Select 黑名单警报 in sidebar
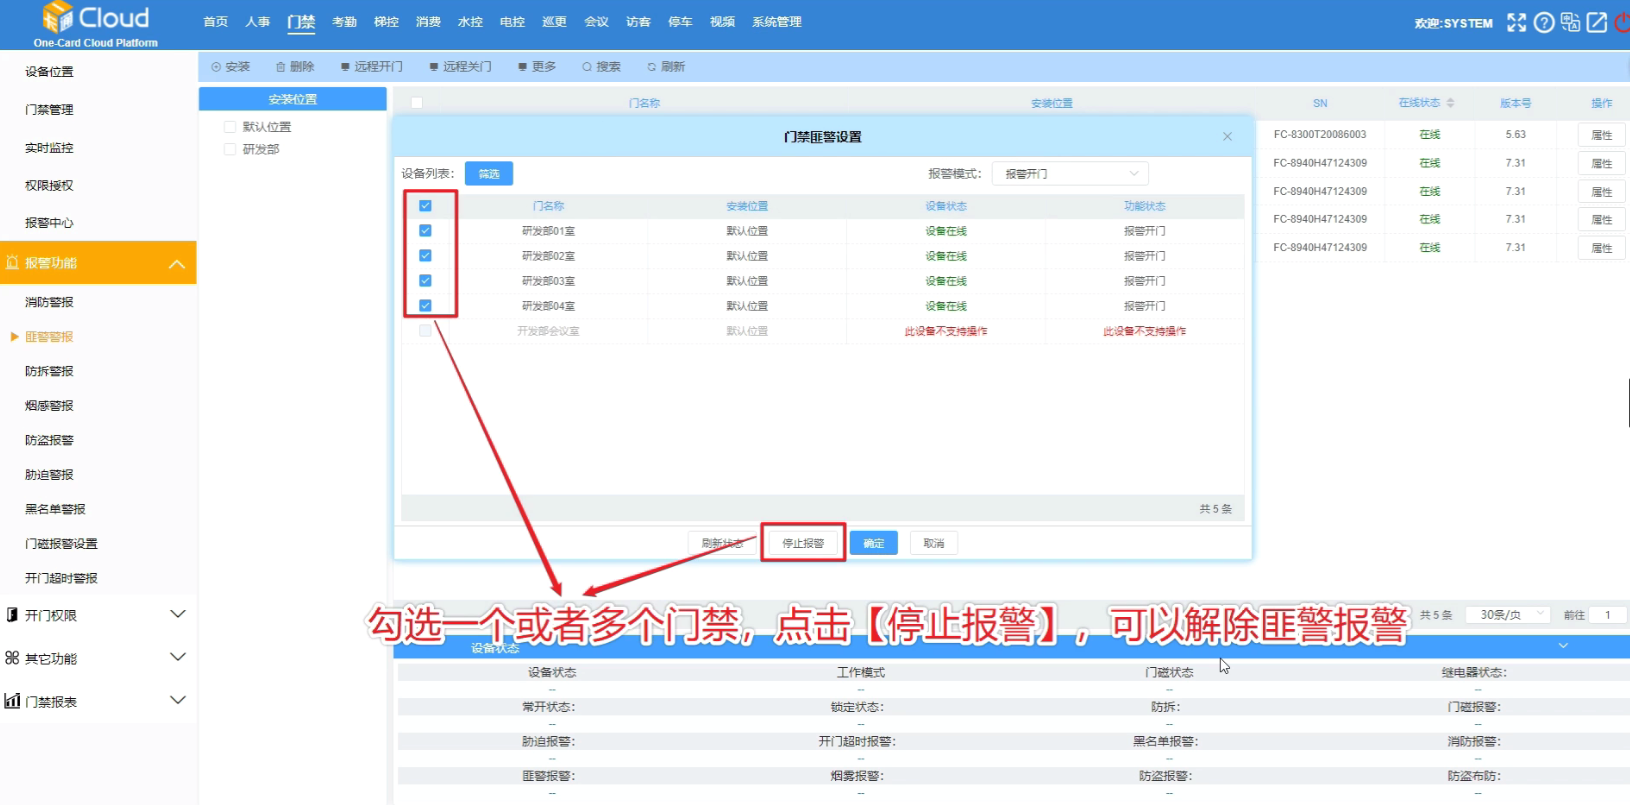The width and height of the screenshot is (1630, 805). pyautogui.click(x=55, y=509)
